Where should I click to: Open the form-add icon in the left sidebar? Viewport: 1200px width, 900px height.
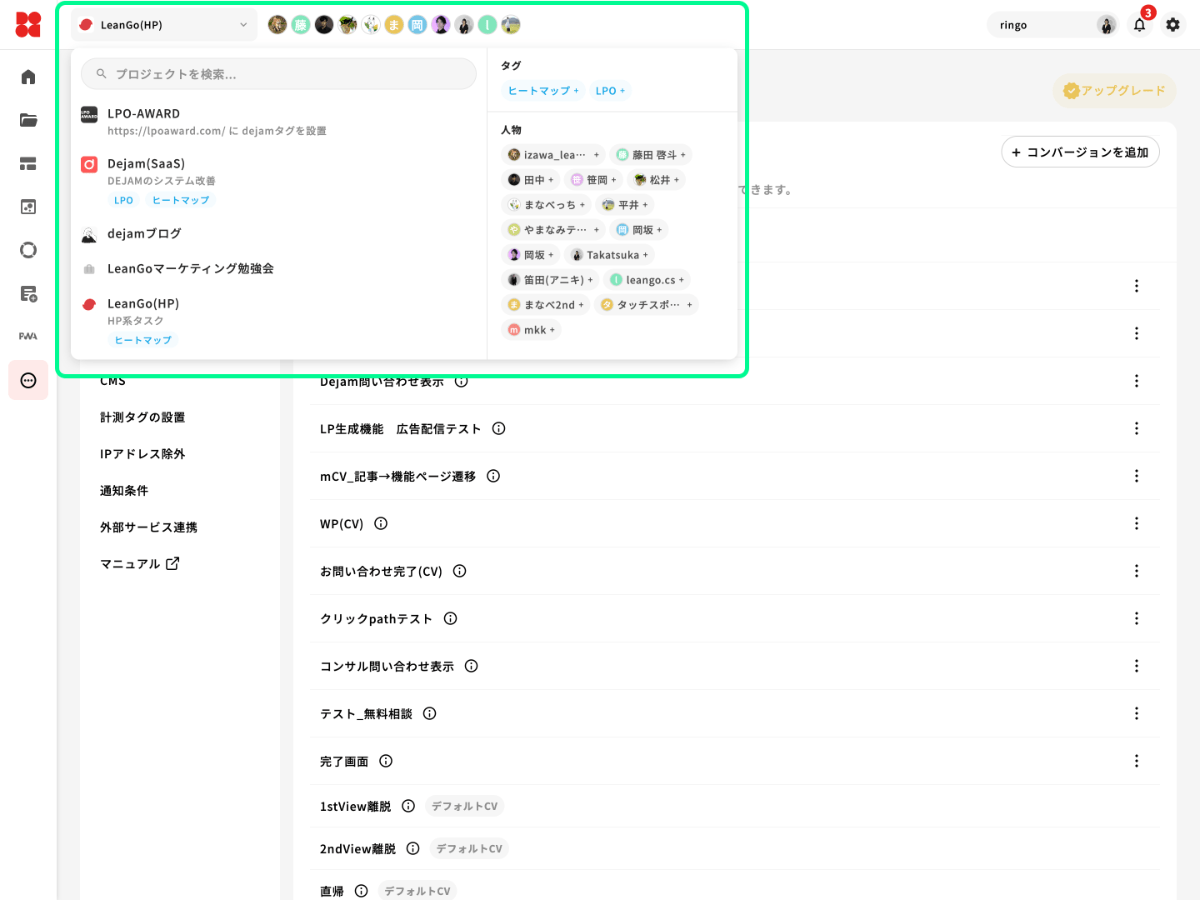(28, 294)
